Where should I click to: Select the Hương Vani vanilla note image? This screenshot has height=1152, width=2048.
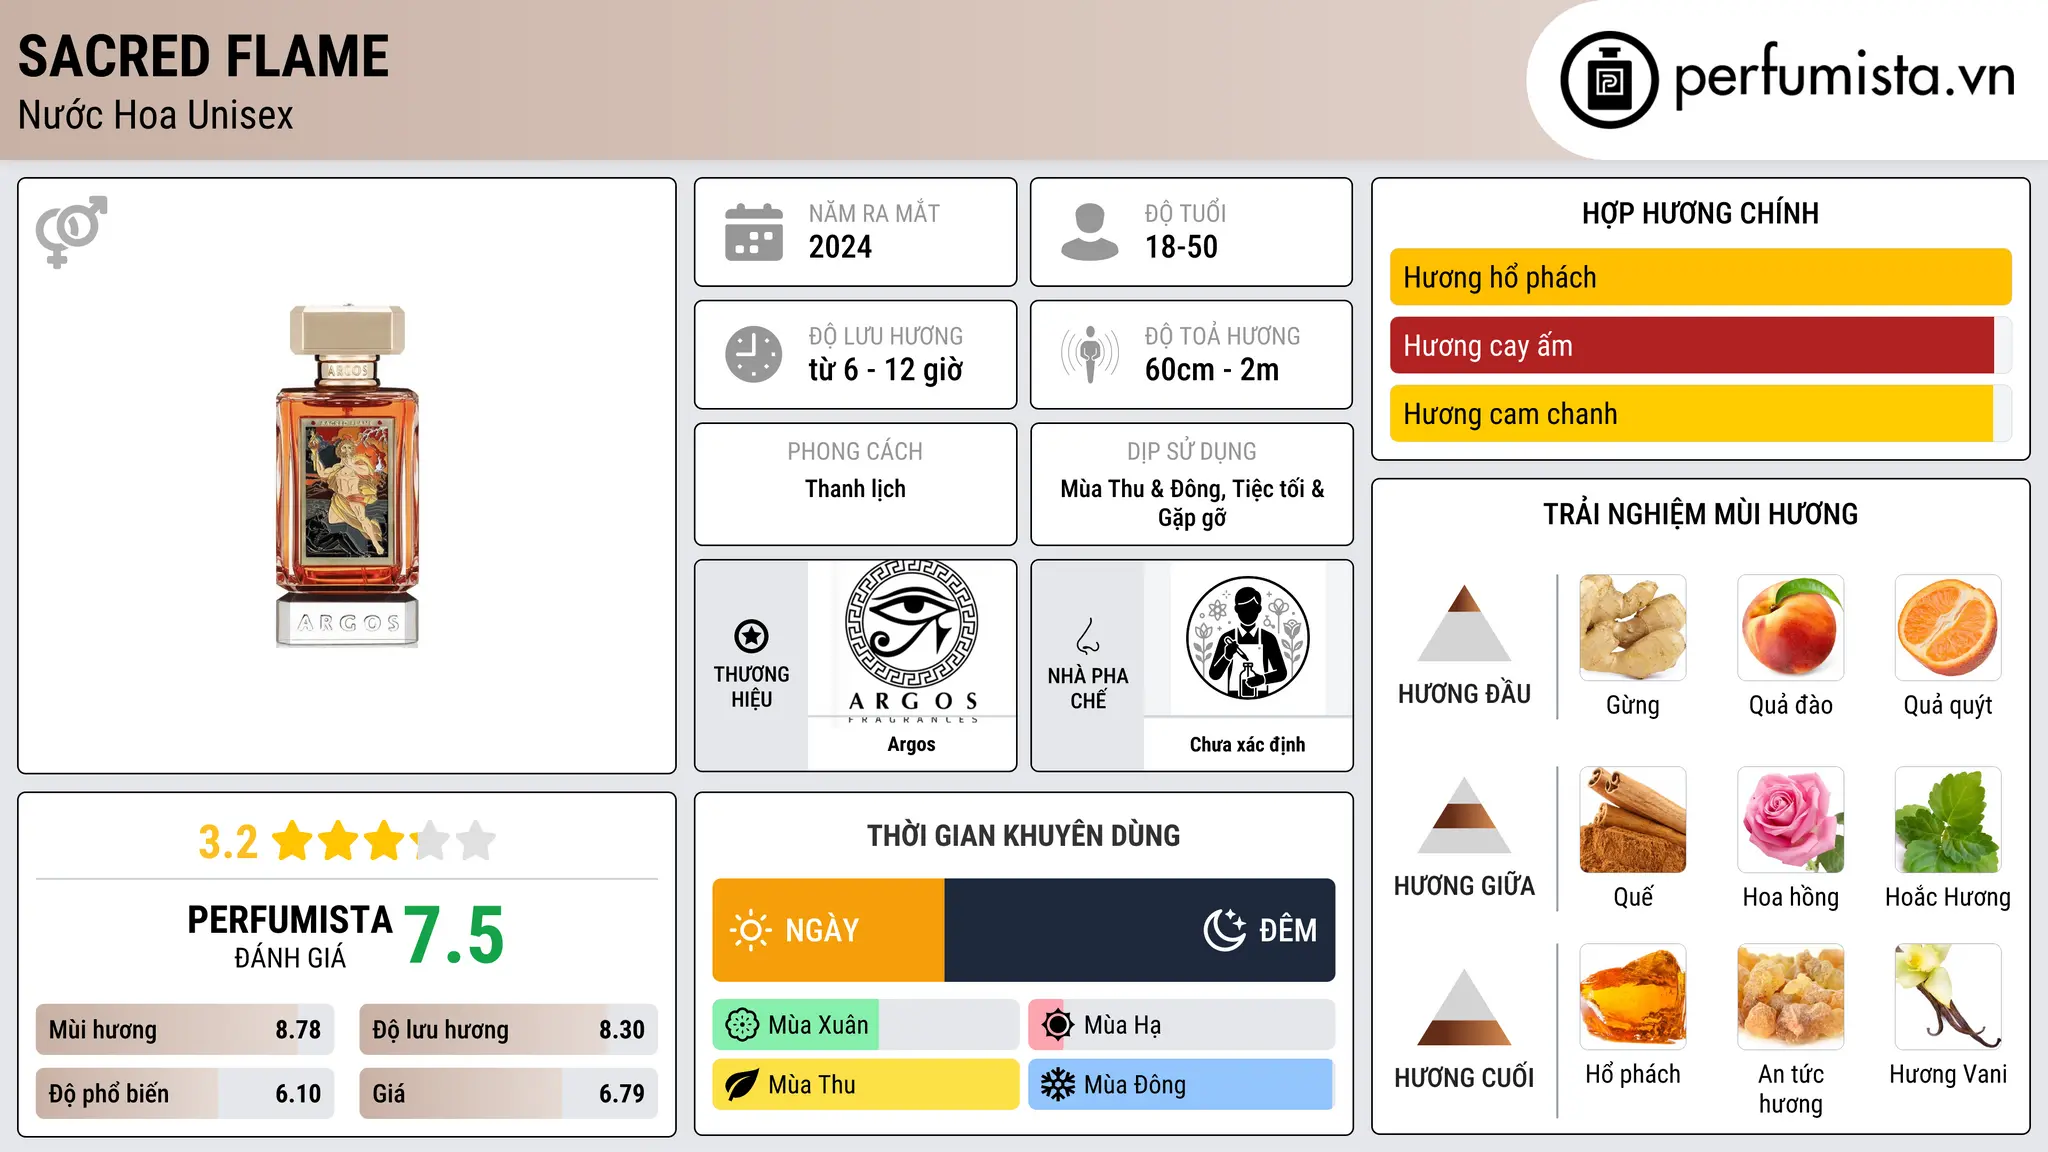point(1948,997)
